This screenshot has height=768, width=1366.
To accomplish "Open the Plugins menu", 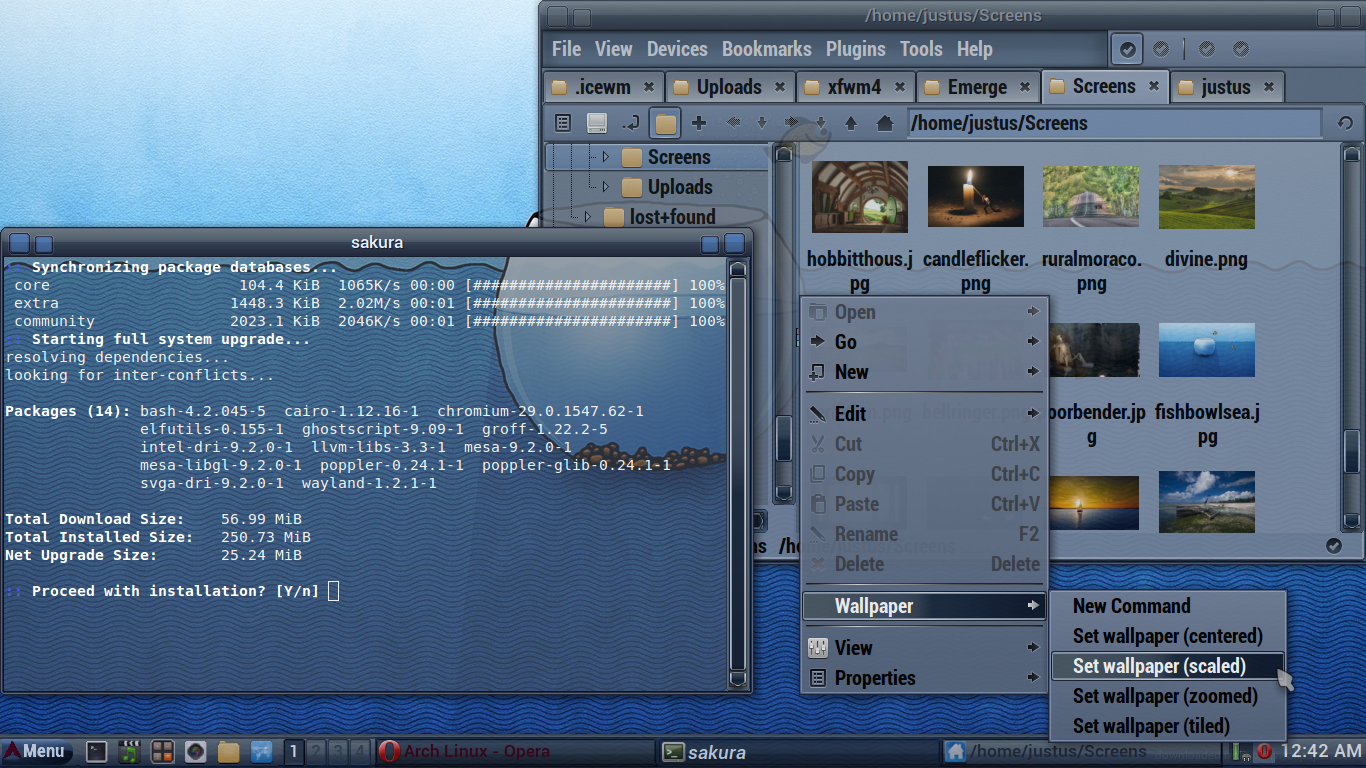I will pos(856,49).
